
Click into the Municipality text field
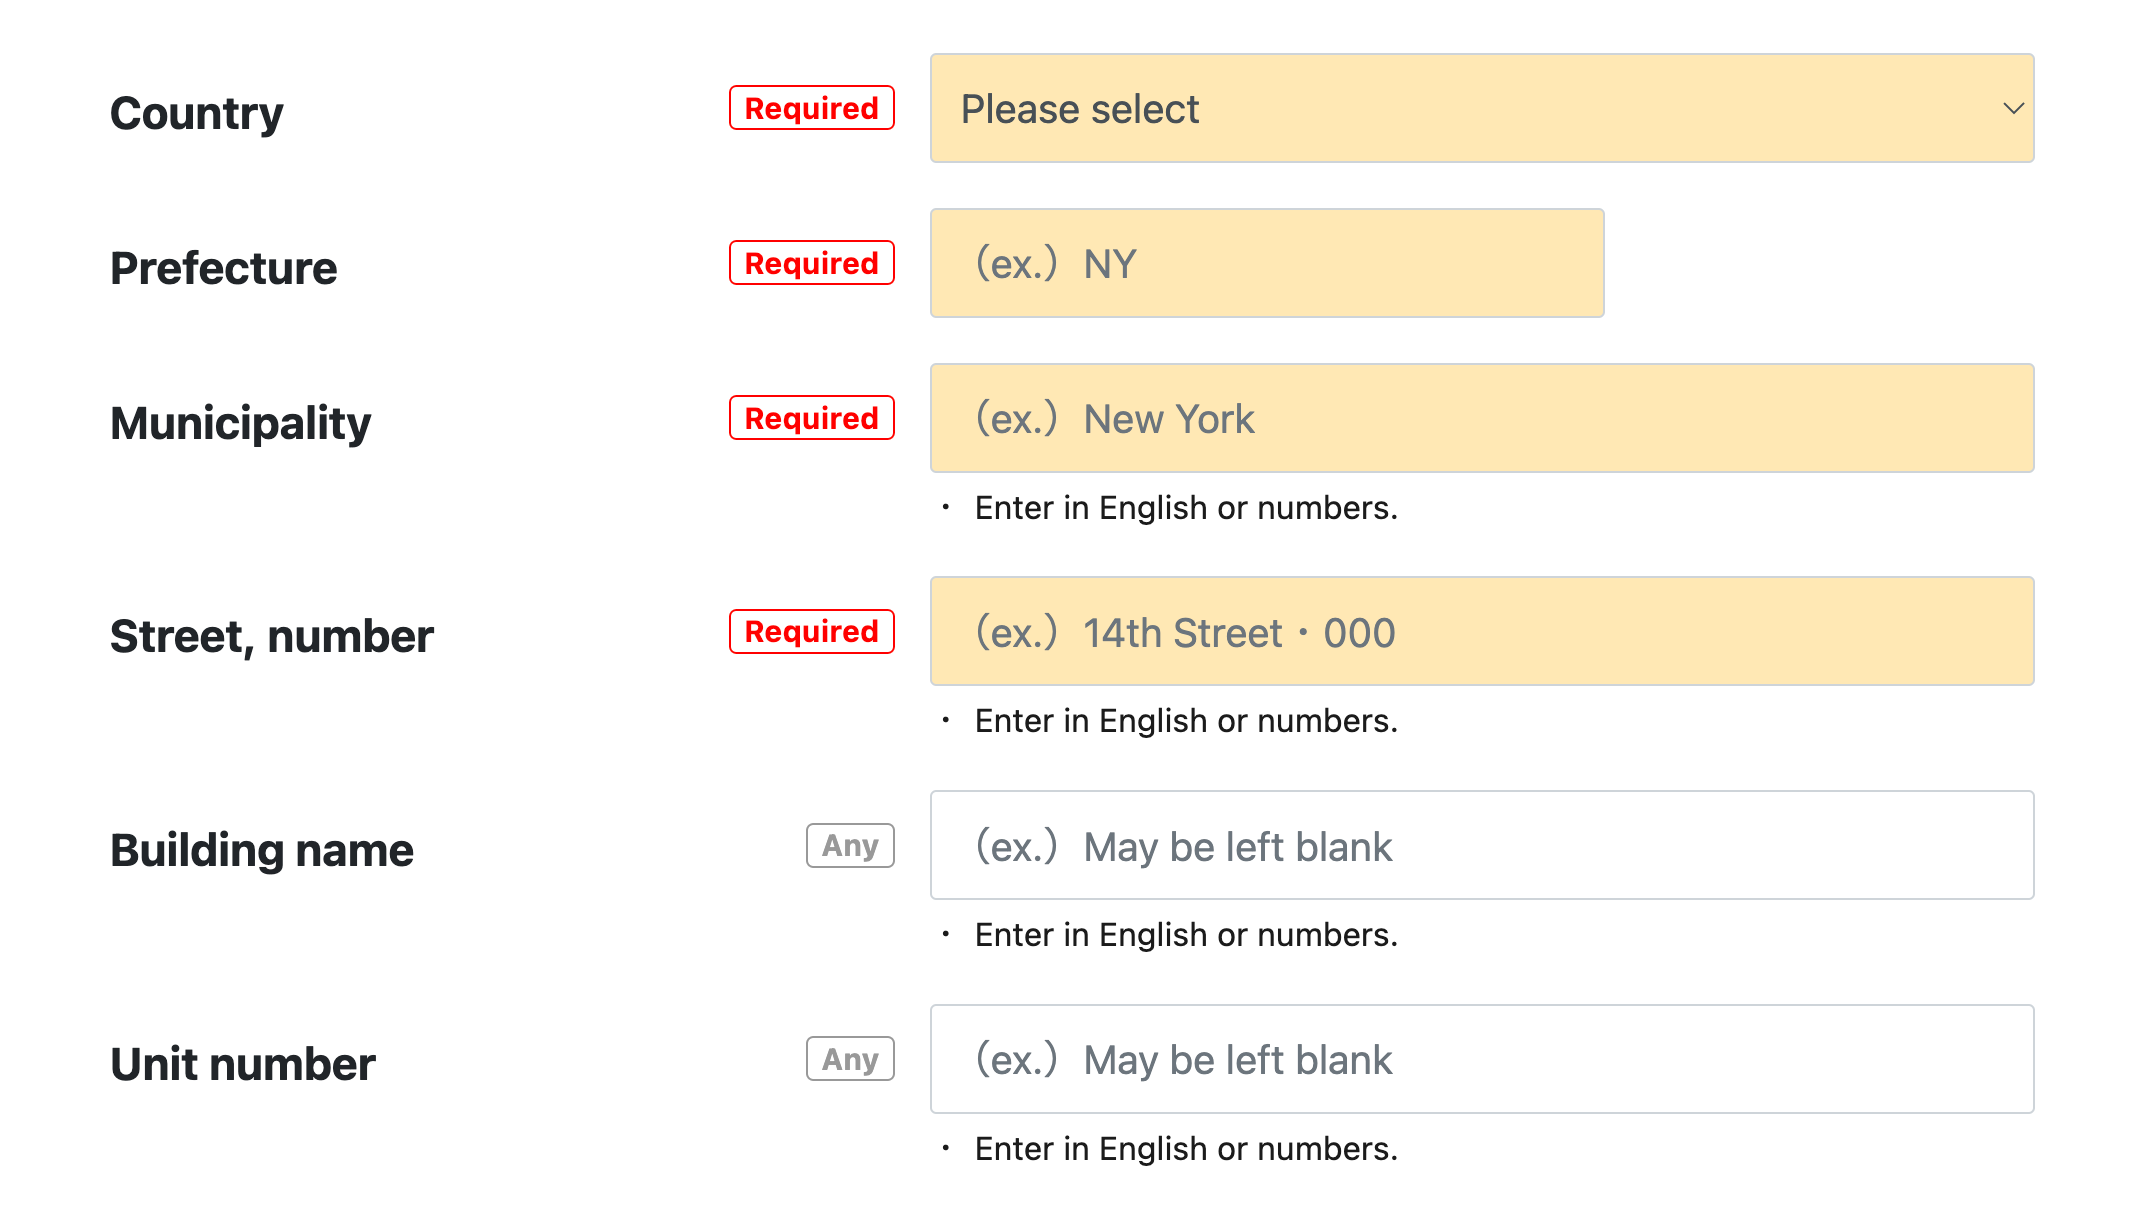[x=1481, y=418]
